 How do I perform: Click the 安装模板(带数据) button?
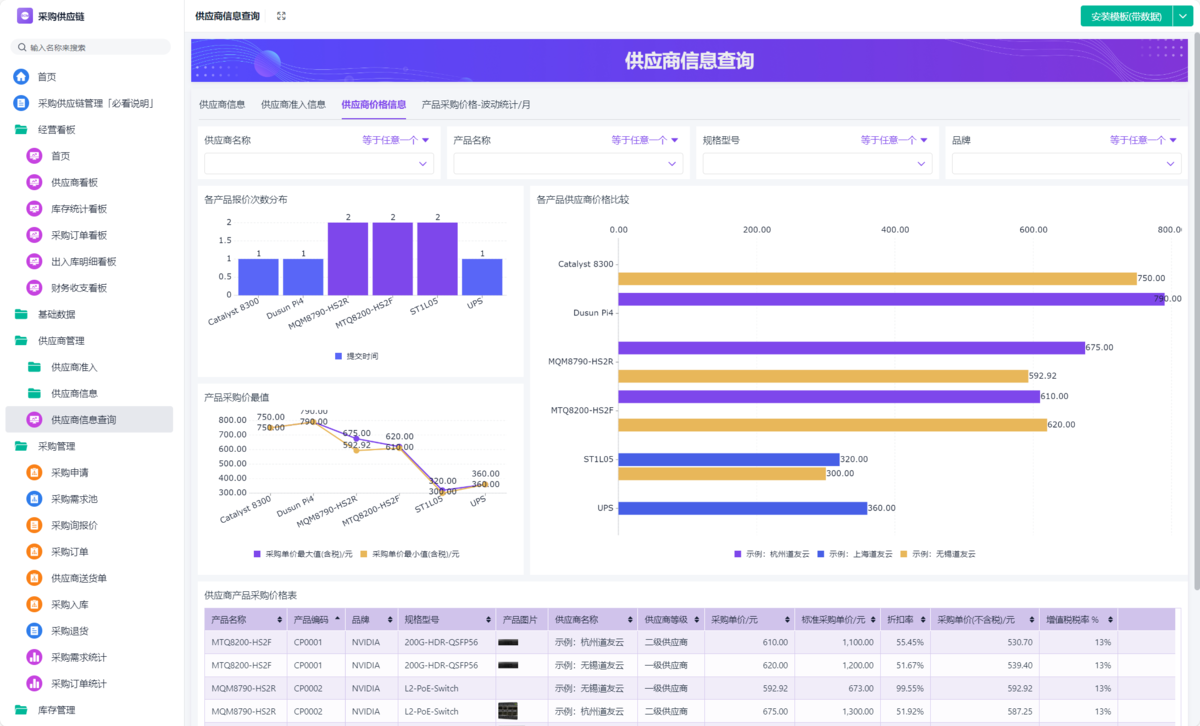pyautogui.click(x=1125, y=16)
